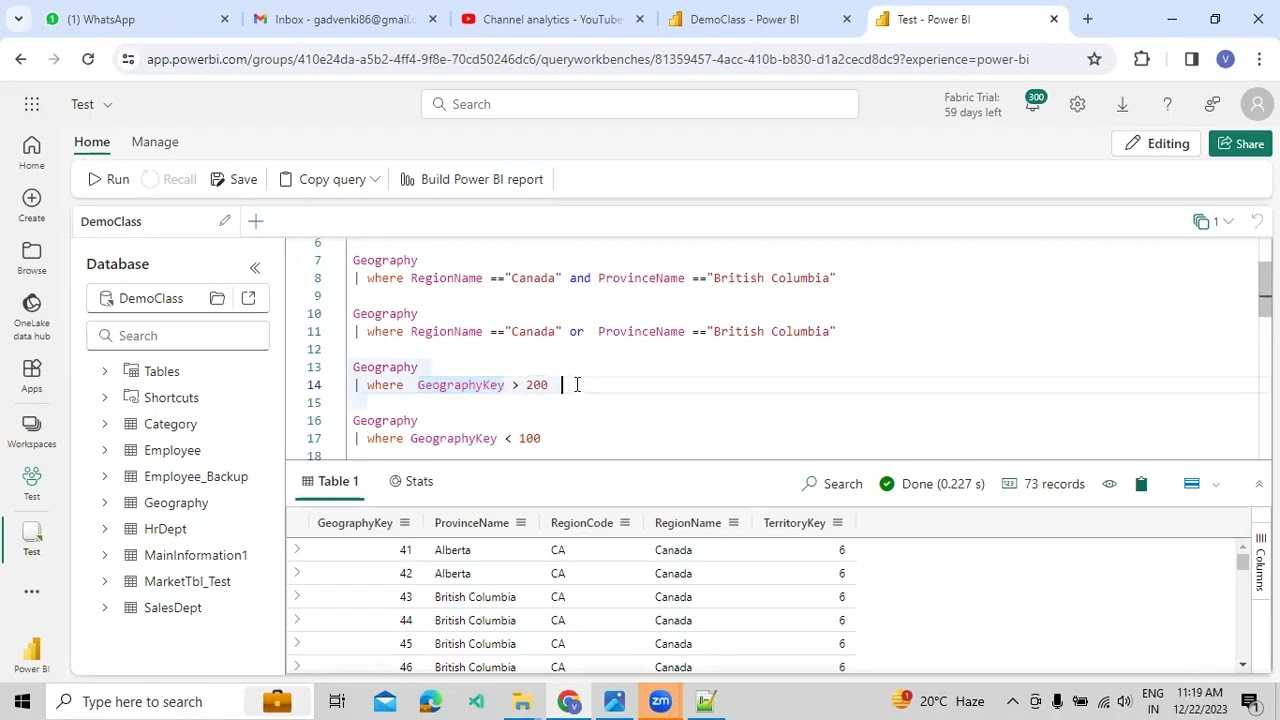Viewport: 1280px width, 720px height.
Task: Open the taskbar Task View icon
Action: [337, 701]
